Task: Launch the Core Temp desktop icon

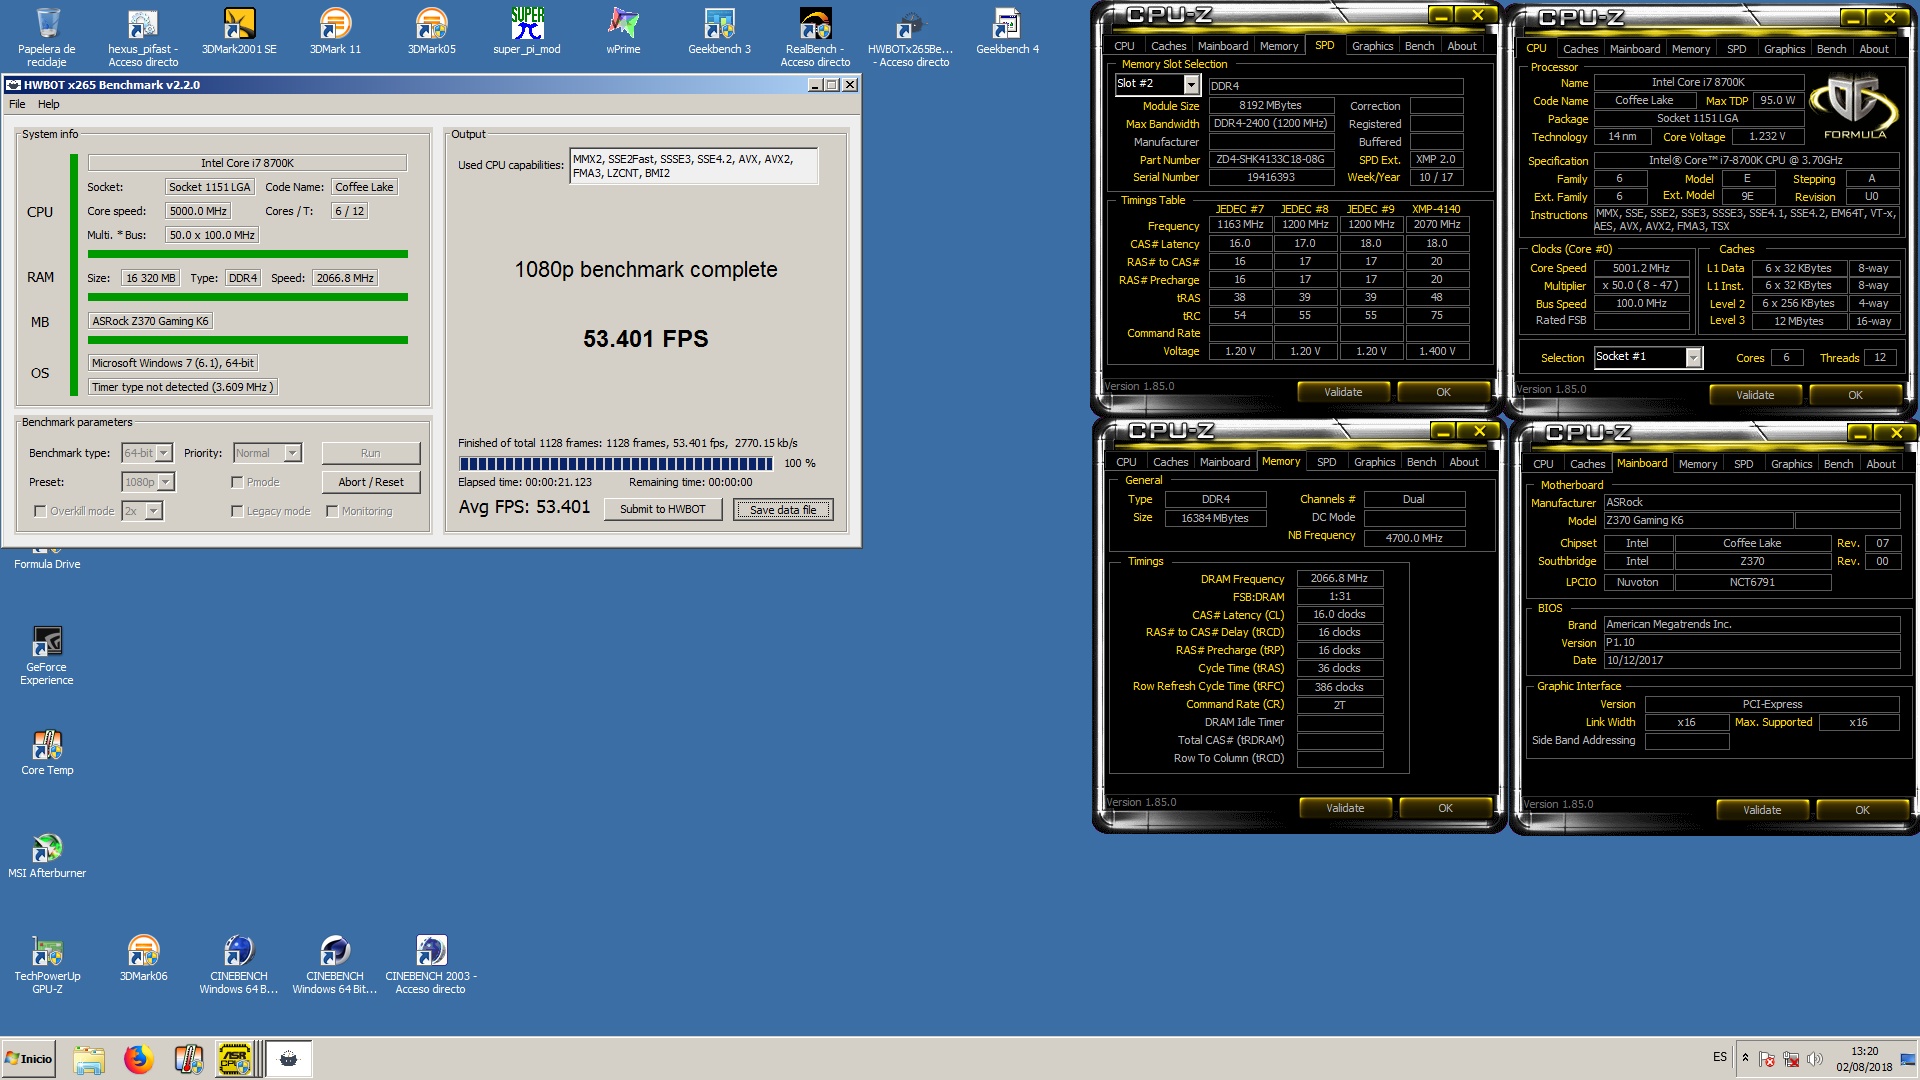Action: pos(47,752)
